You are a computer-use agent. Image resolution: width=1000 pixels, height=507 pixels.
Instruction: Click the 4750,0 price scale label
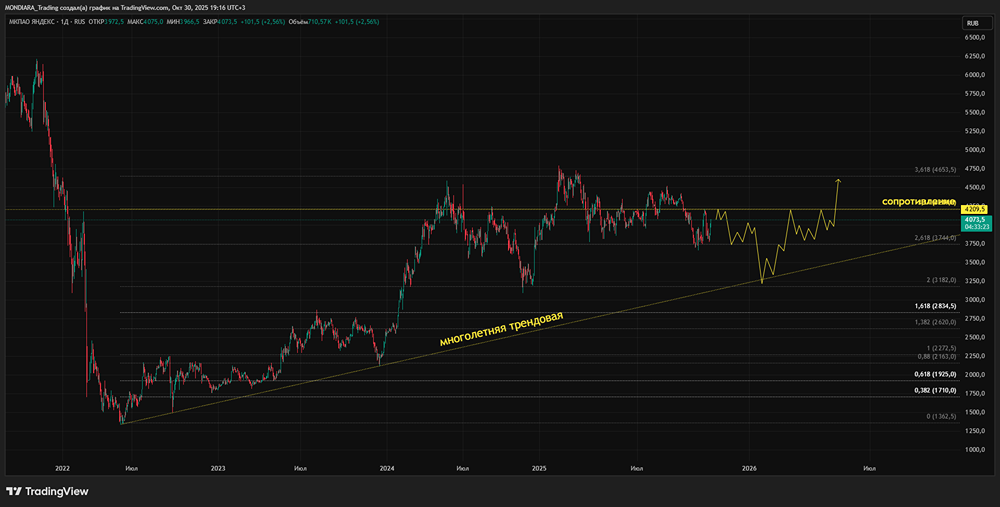coord(976,168)
